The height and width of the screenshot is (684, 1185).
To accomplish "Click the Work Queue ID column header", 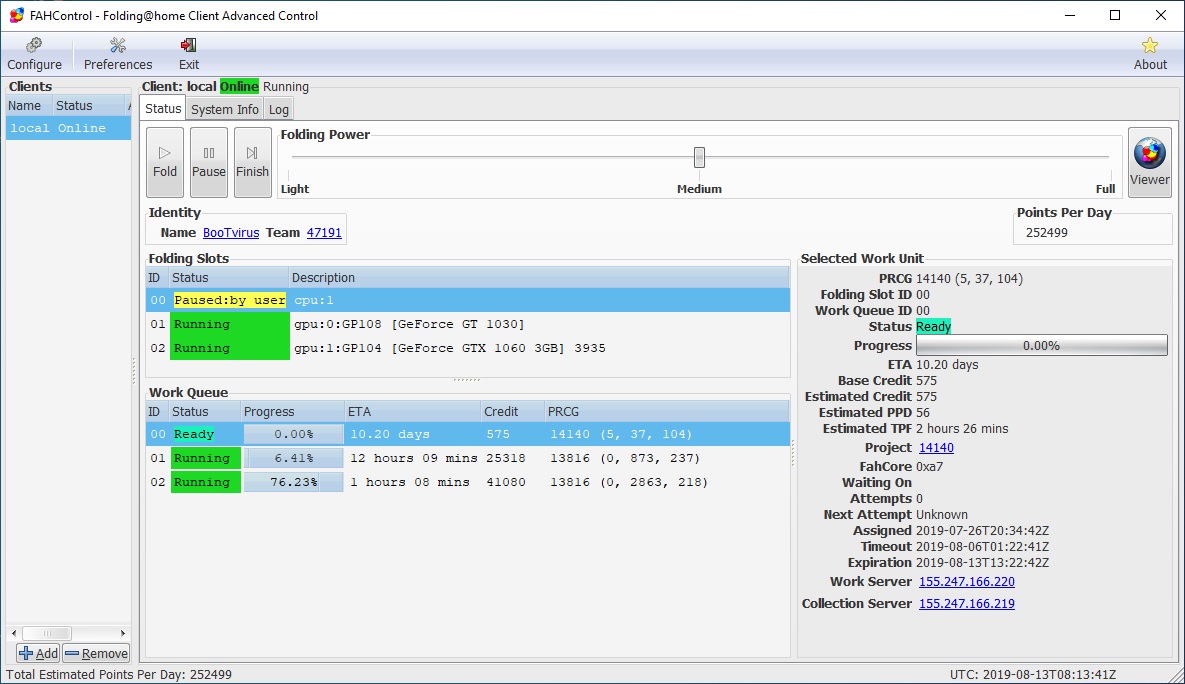I will coord(157,411).
